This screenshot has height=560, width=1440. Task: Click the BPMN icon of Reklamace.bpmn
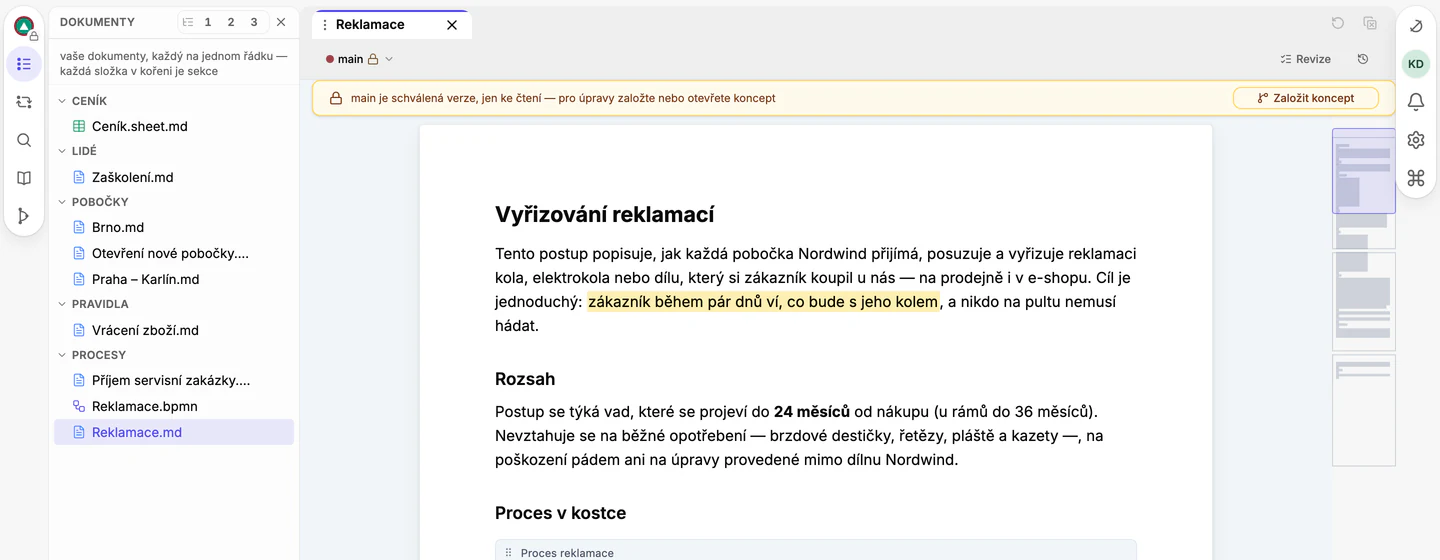79,406
